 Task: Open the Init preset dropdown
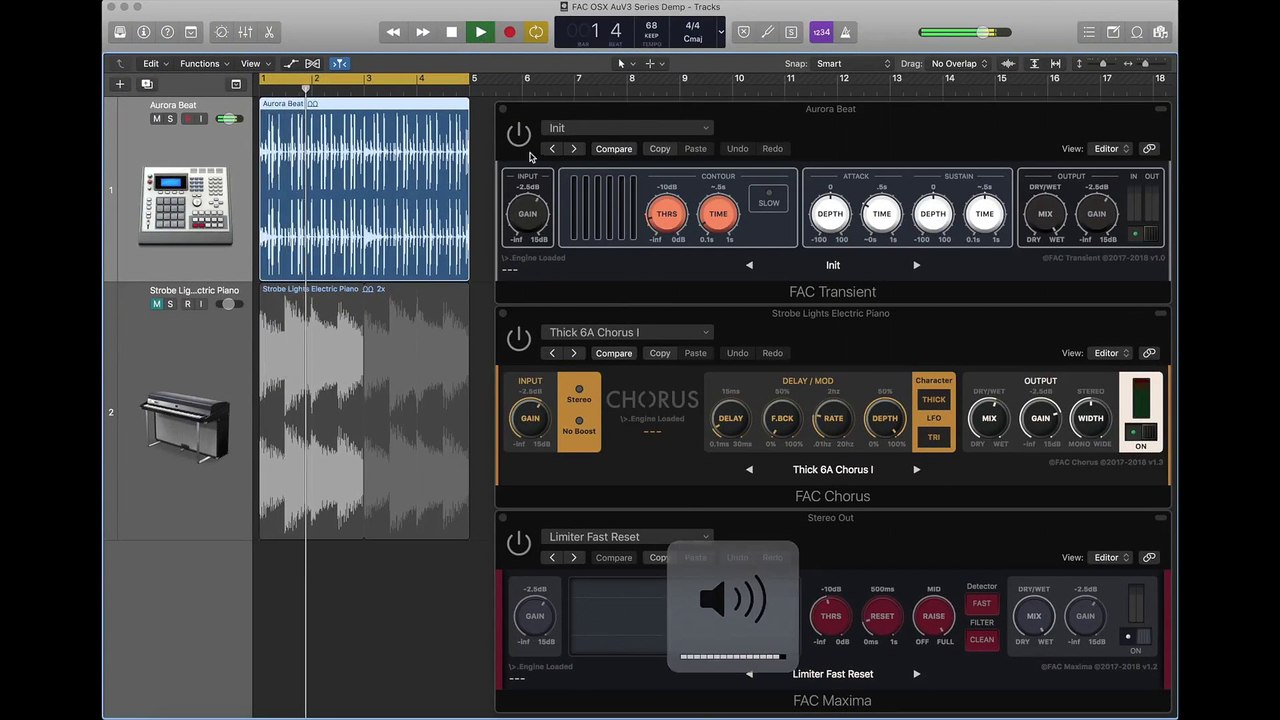click(x=627, y=128)
